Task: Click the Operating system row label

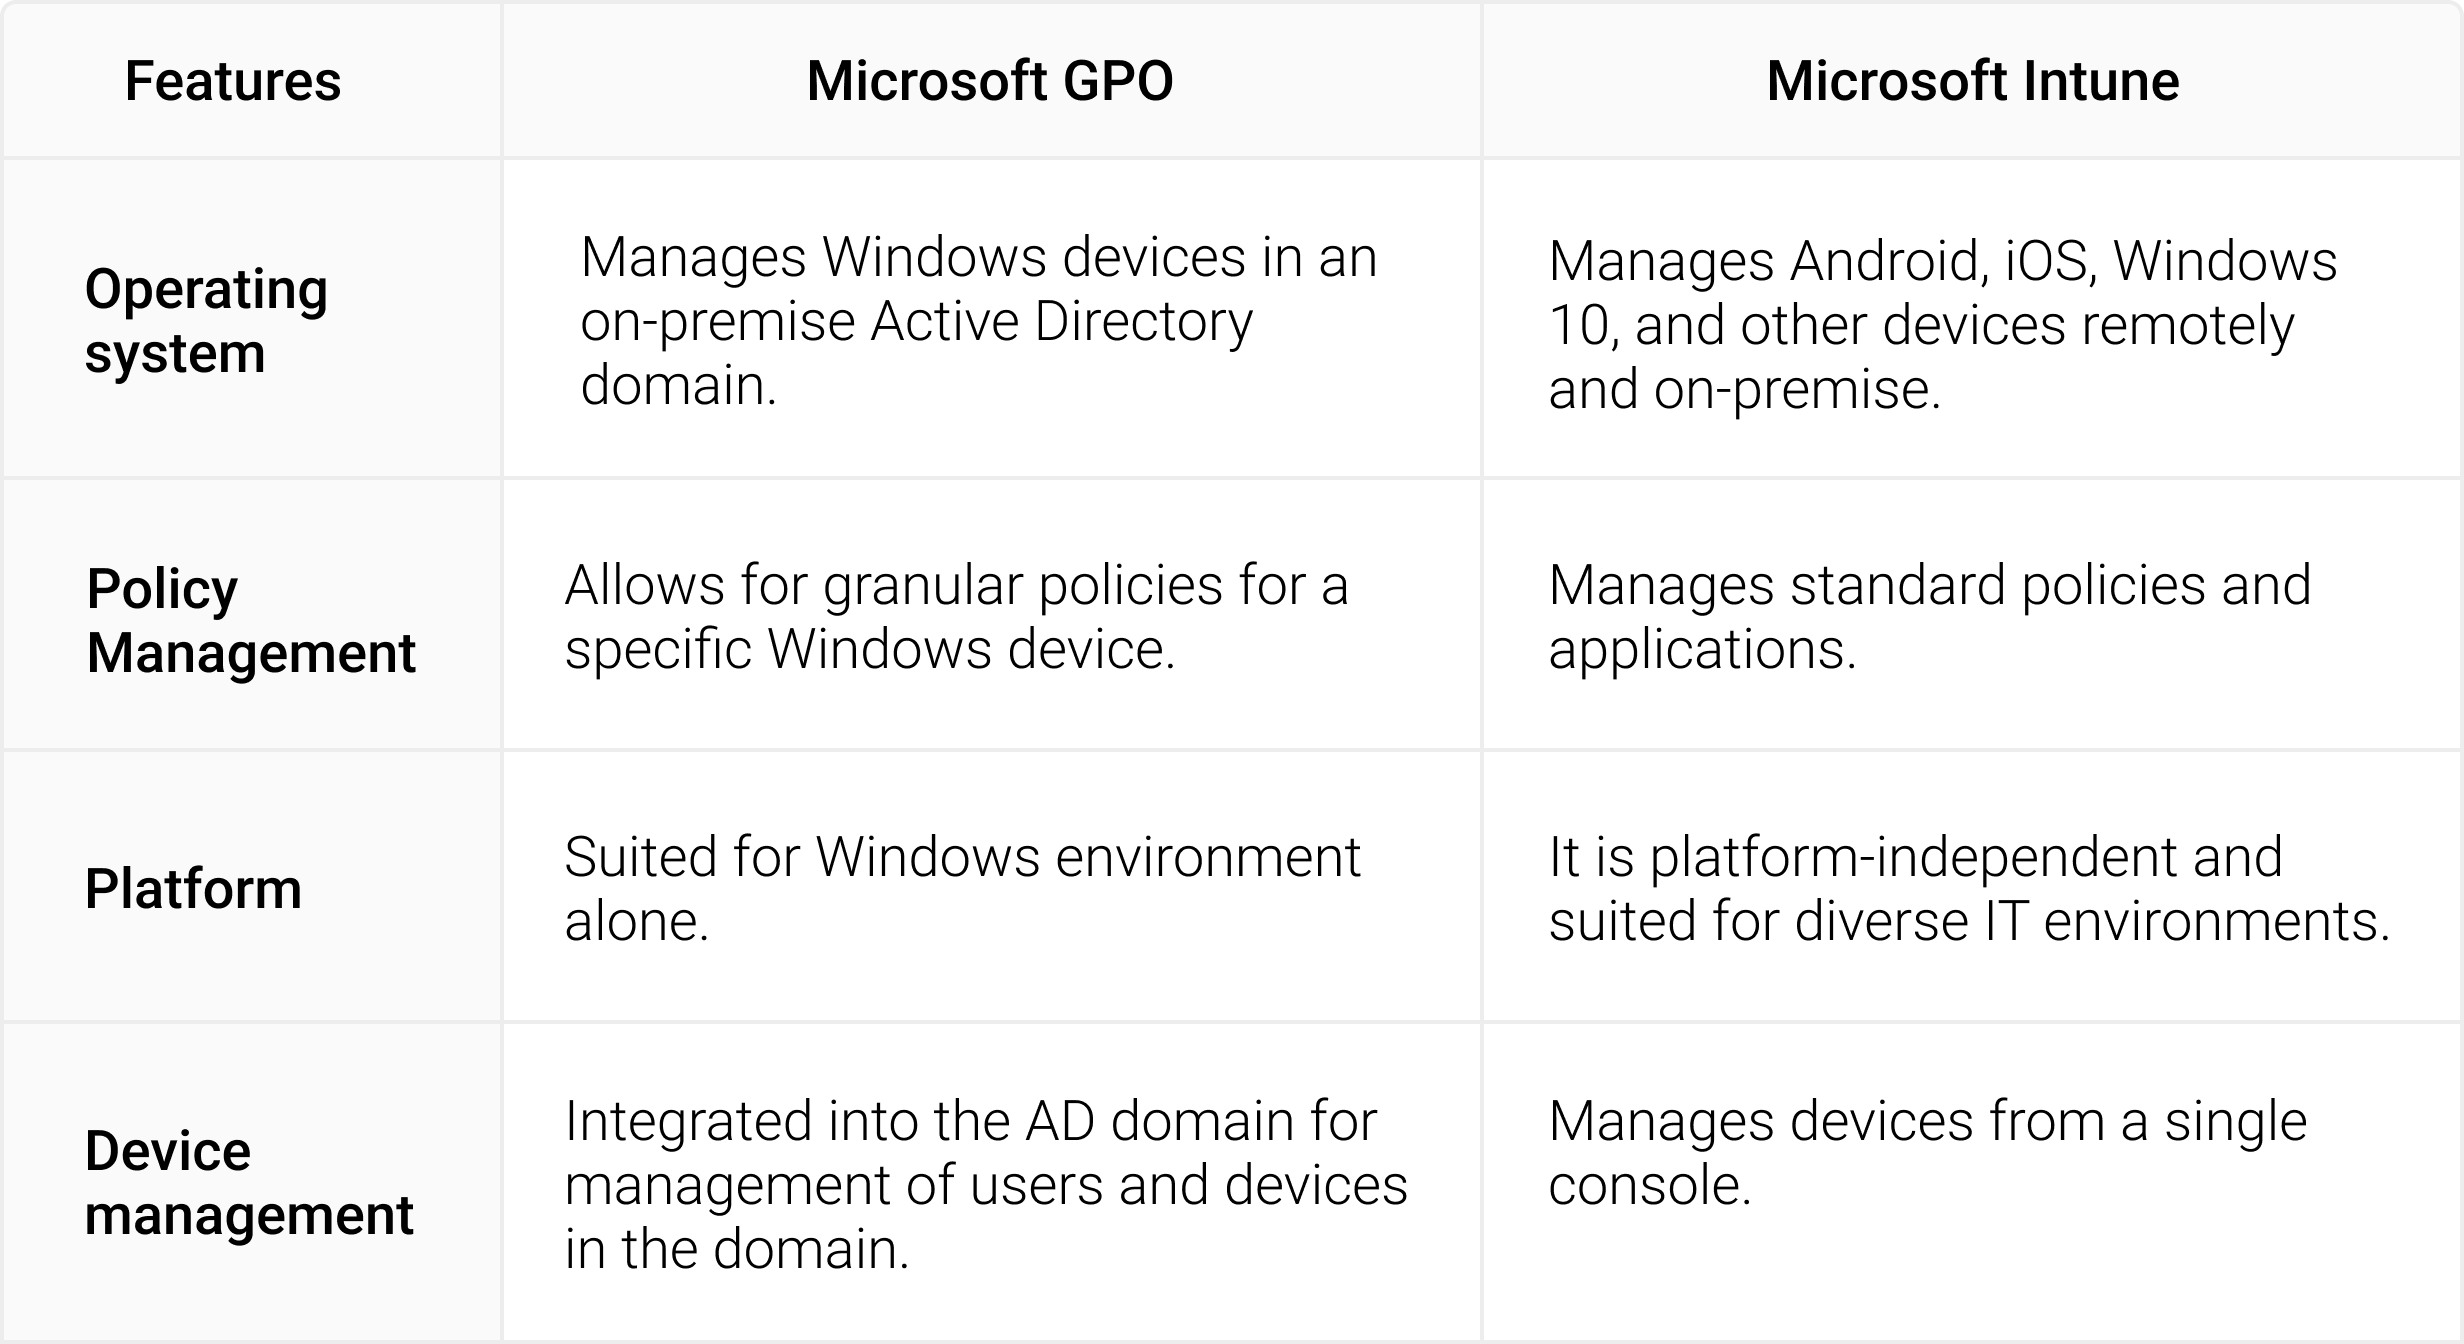Action: tap(206, 321)
